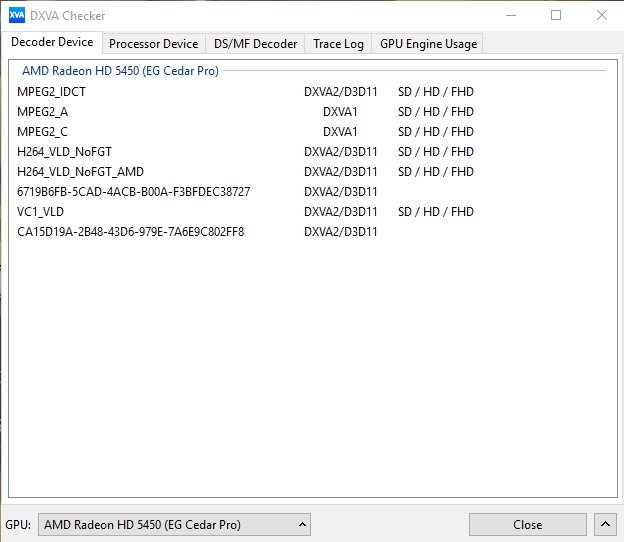Select the 6719B6FB GUID decoder entry
Screen dimensions: 624x542
pyautogui.click(x=133, y=192)
